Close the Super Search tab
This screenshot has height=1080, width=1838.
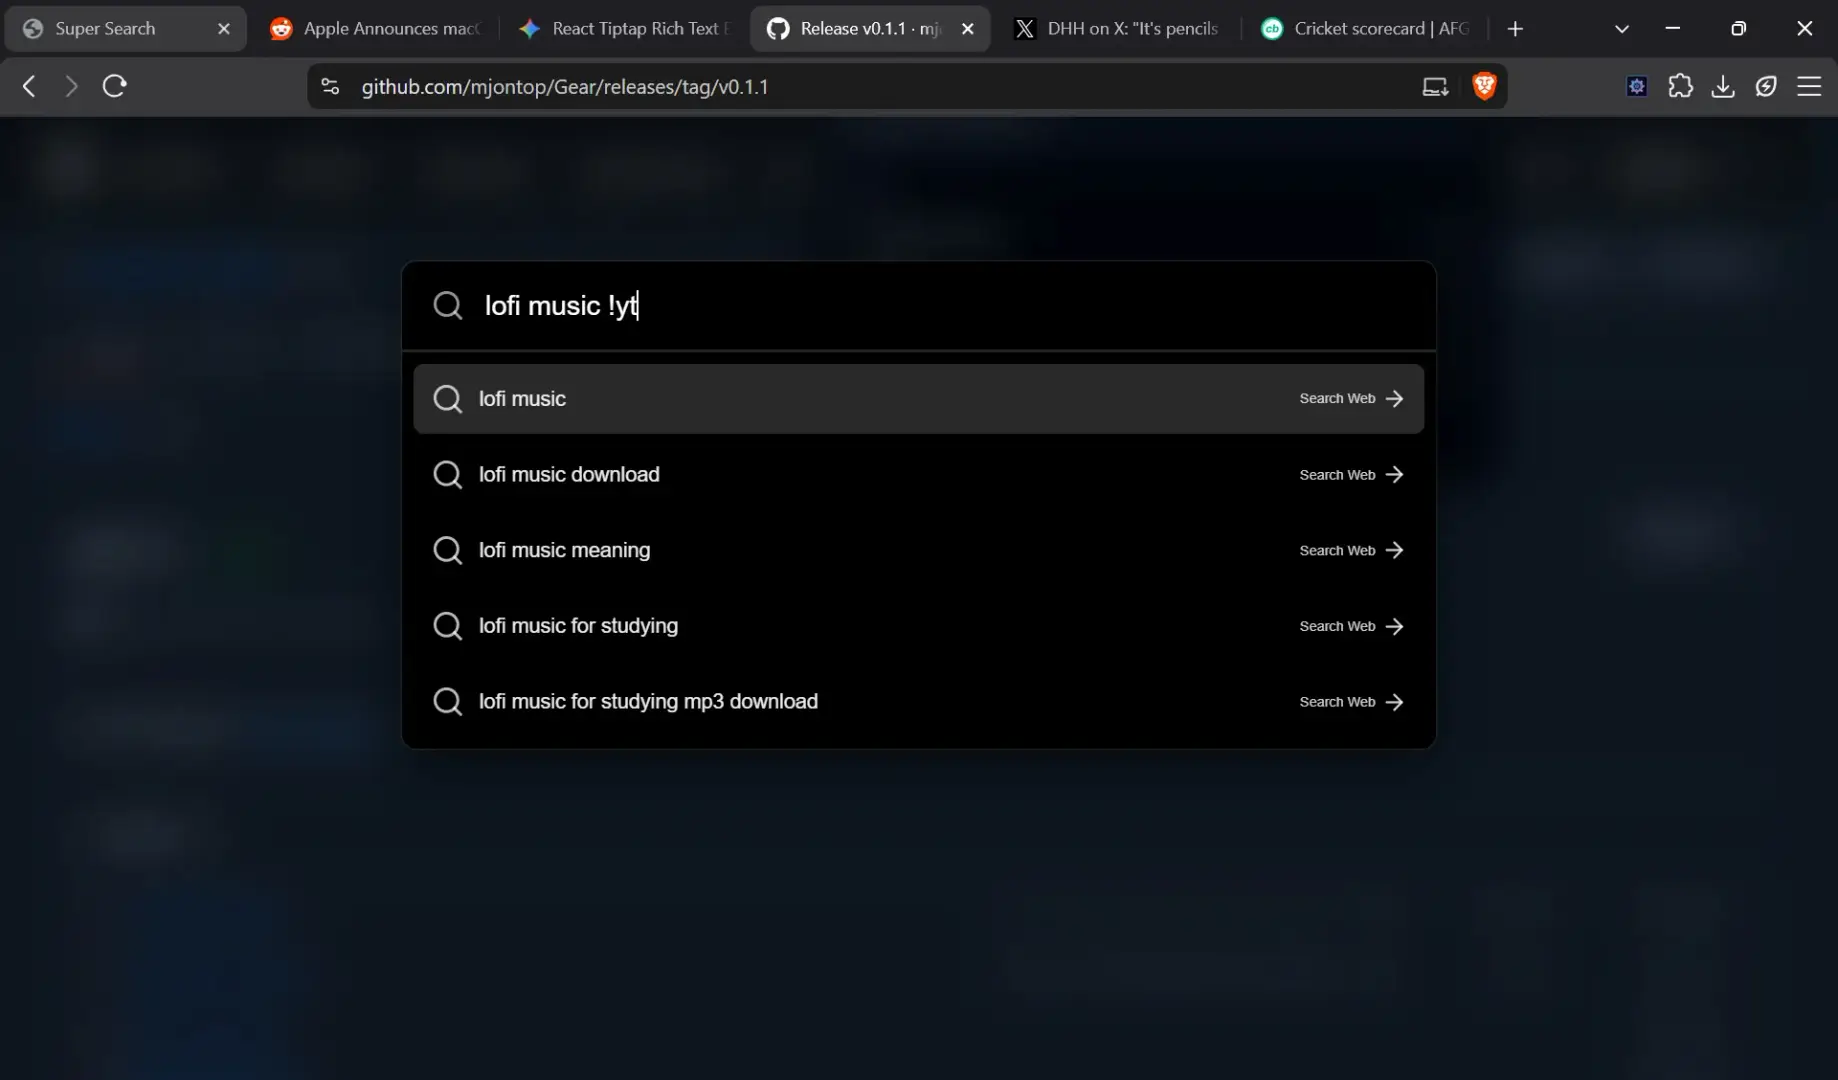(224, 29)
